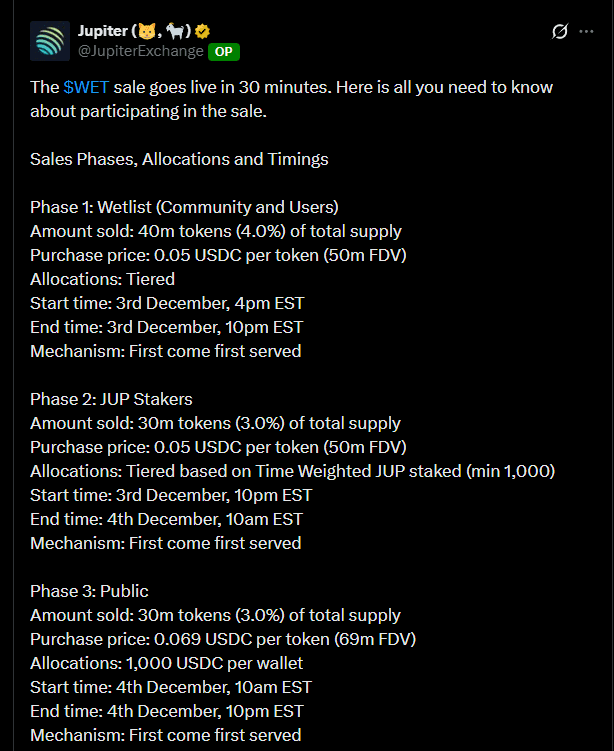Click the "Phase 1: Wetlist" heading line

(x=184, y=207)
